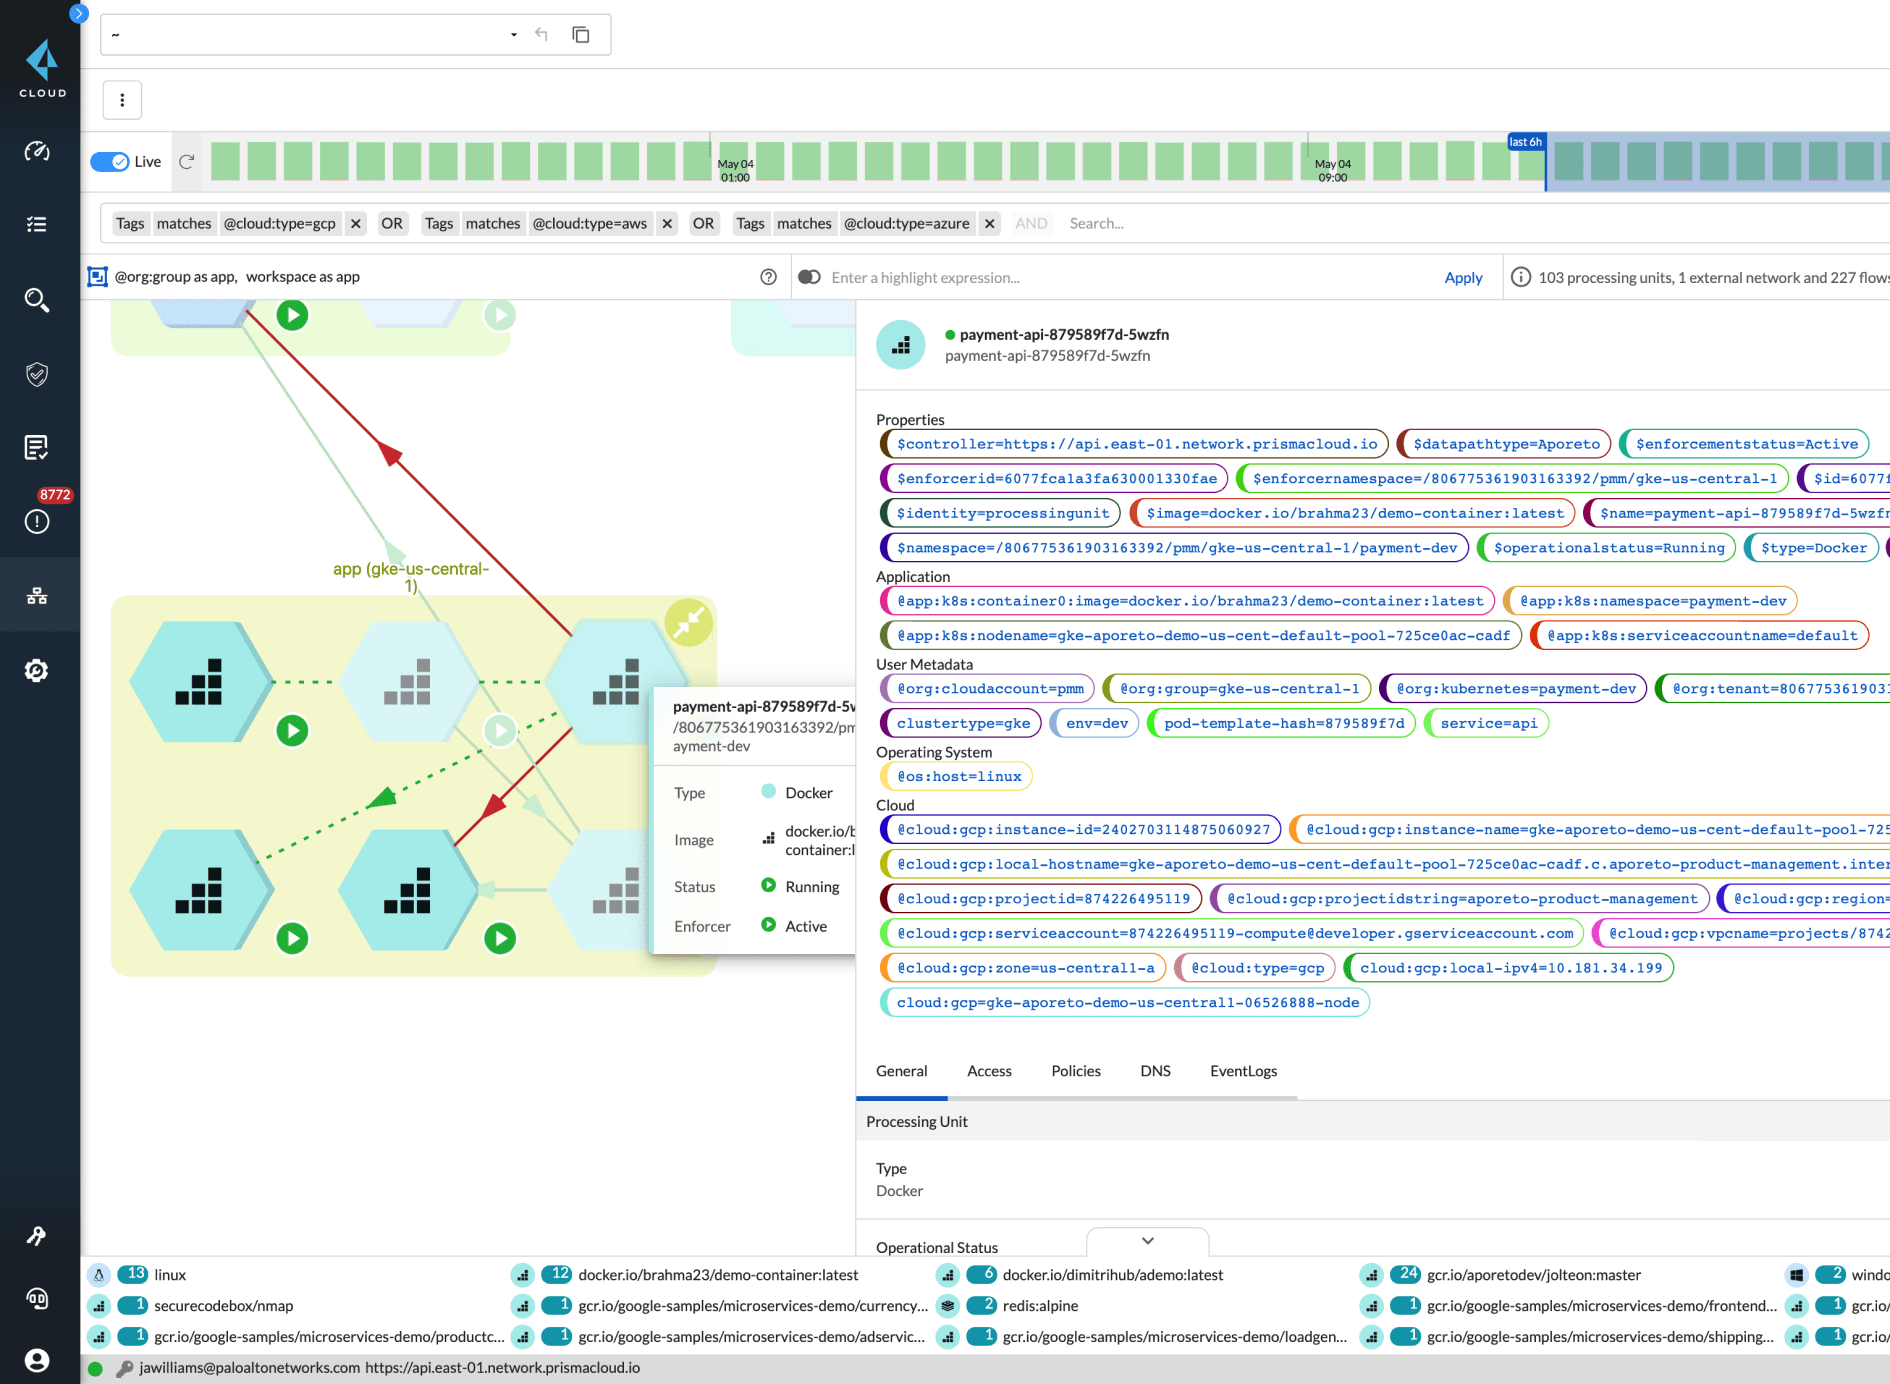Screen dimensions: 1890x1384
Task: Select the task list icon in sidebar
Action: (37, 224)
